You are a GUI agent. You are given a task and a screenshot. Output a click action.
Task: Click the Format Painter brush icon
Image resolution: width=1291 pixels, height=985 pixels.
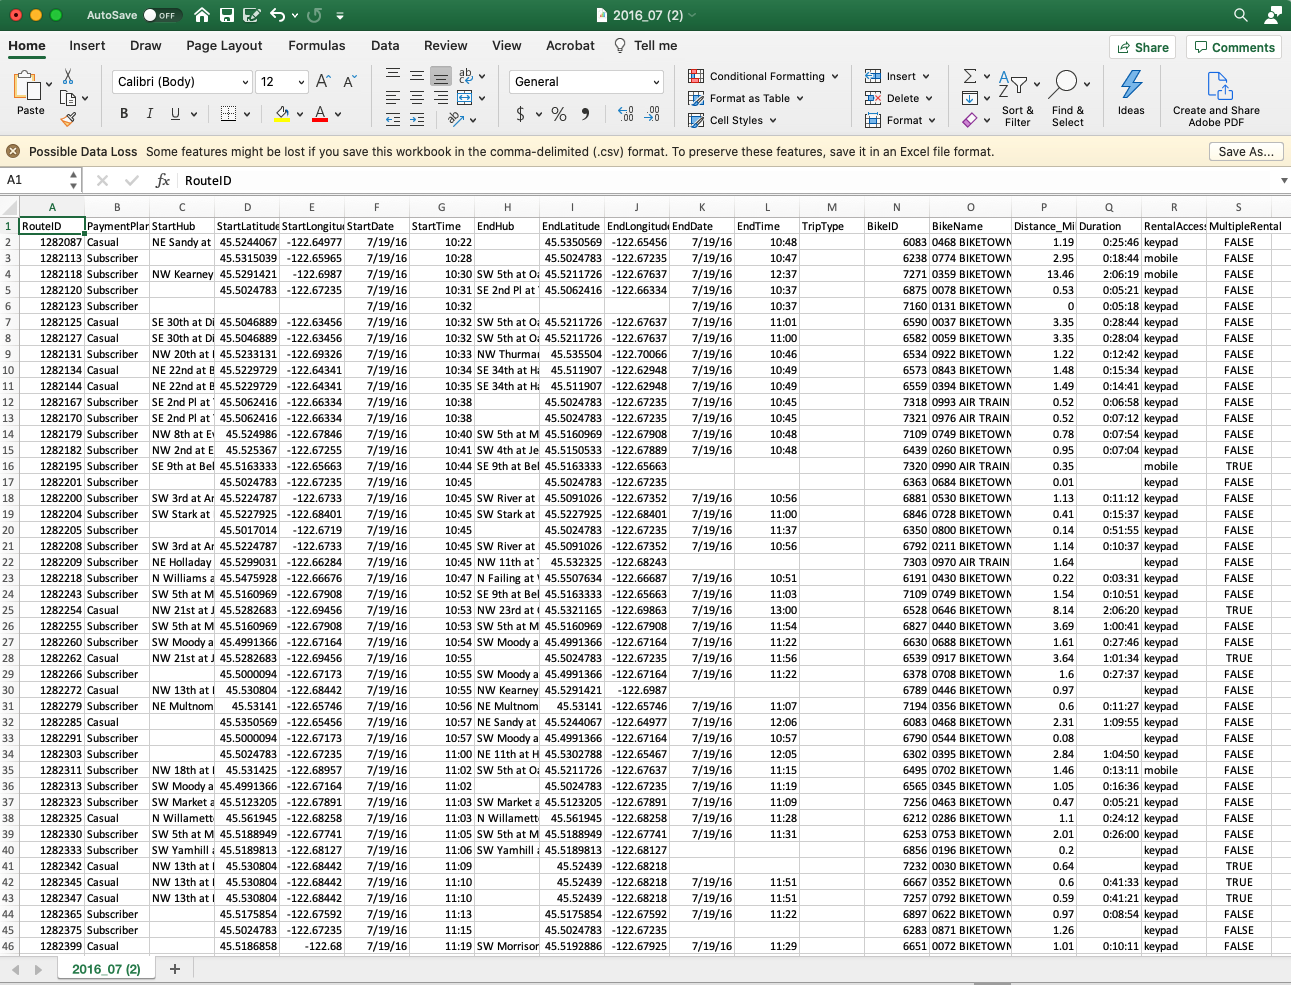point(68,120)
